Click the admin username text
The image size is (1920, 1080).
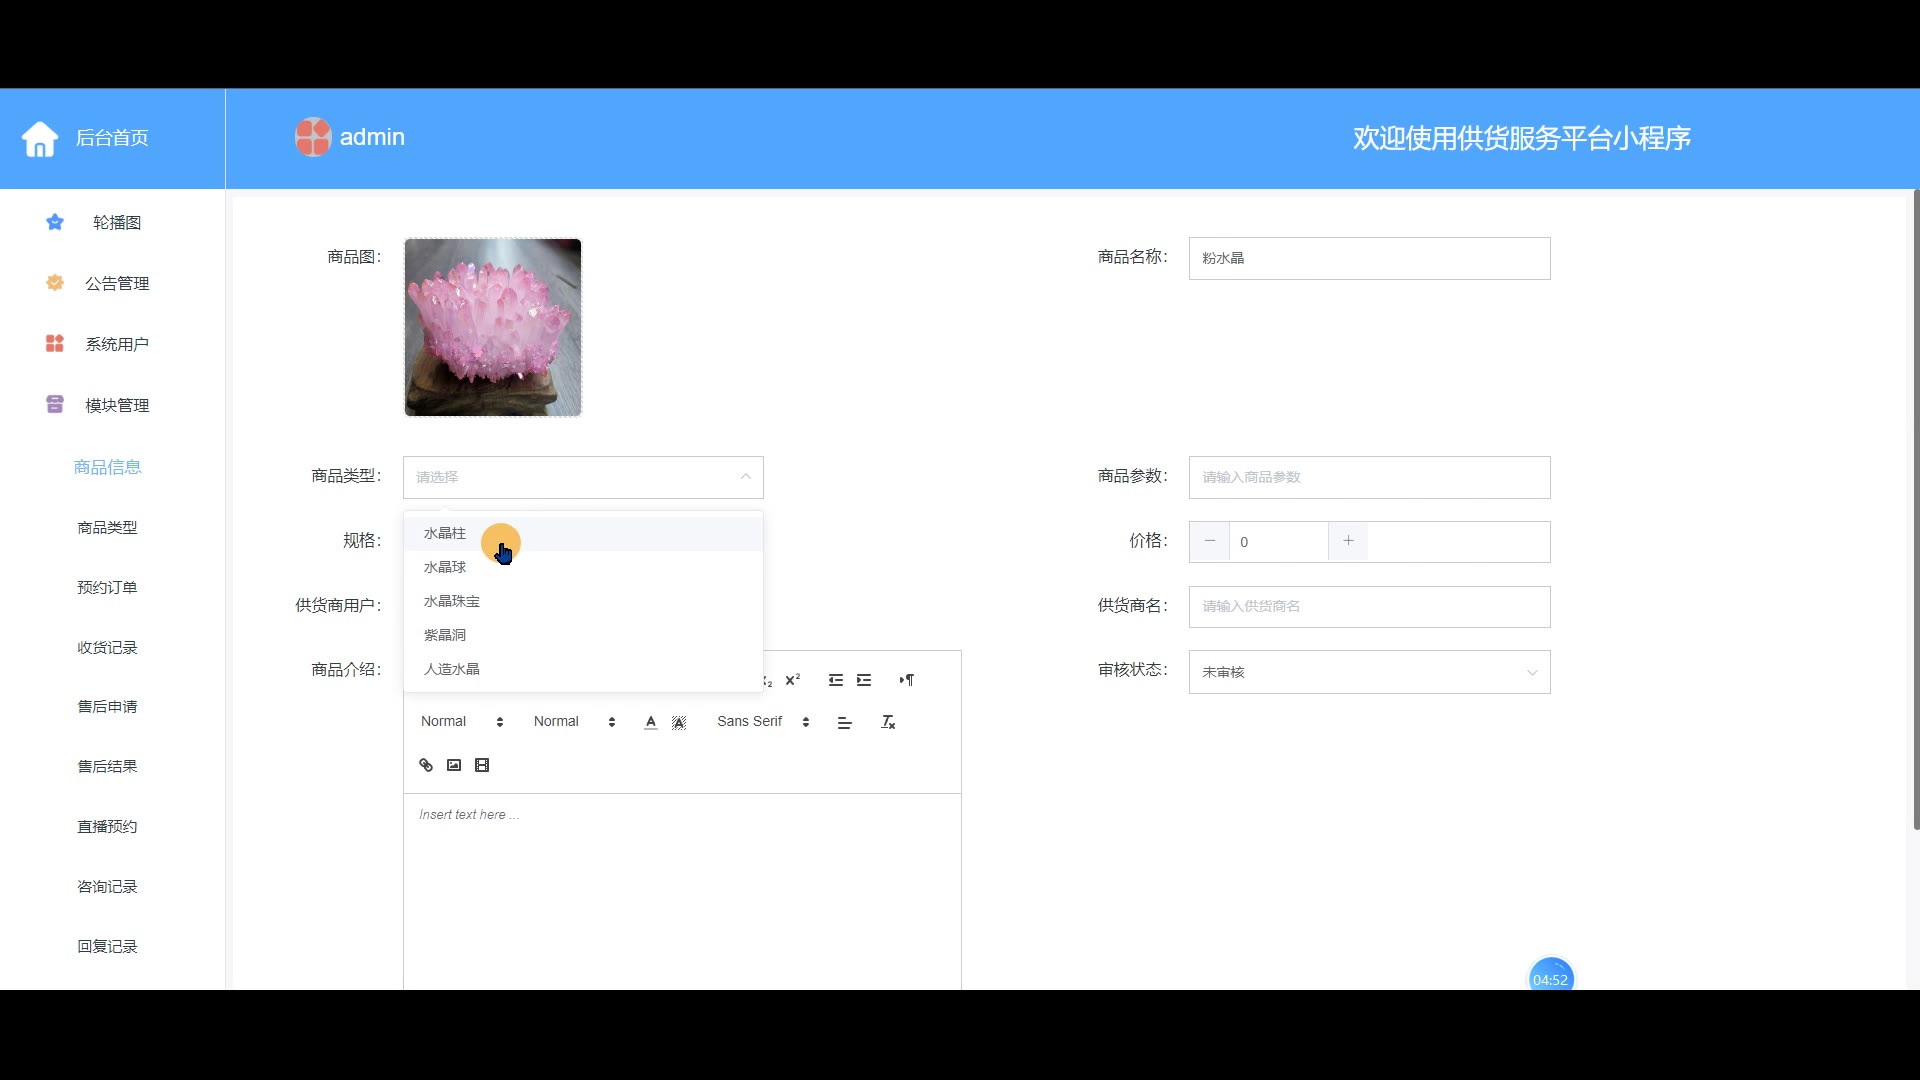pos(372,137)
